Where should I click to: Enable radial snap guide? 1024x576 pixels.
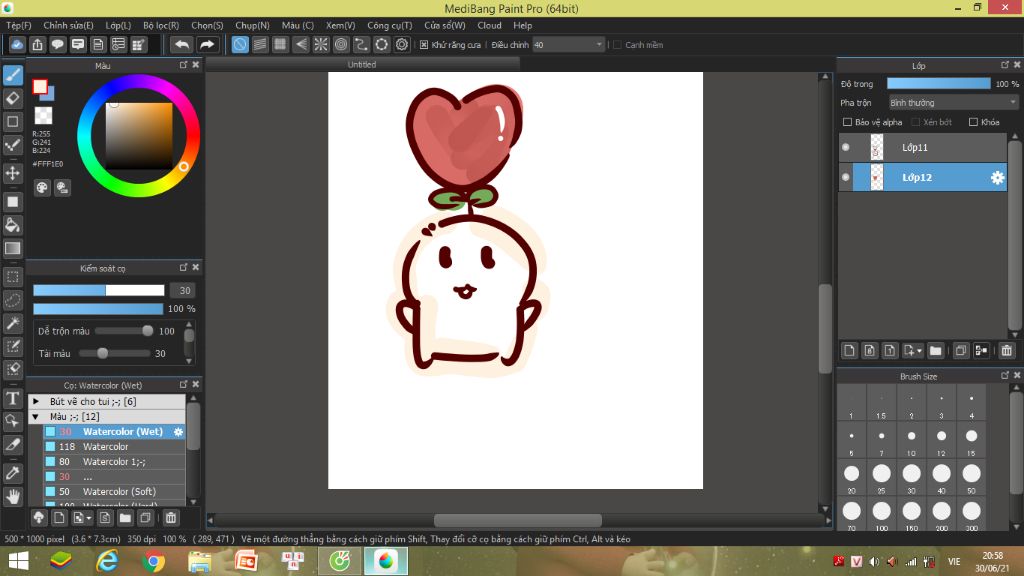(321, 44)
